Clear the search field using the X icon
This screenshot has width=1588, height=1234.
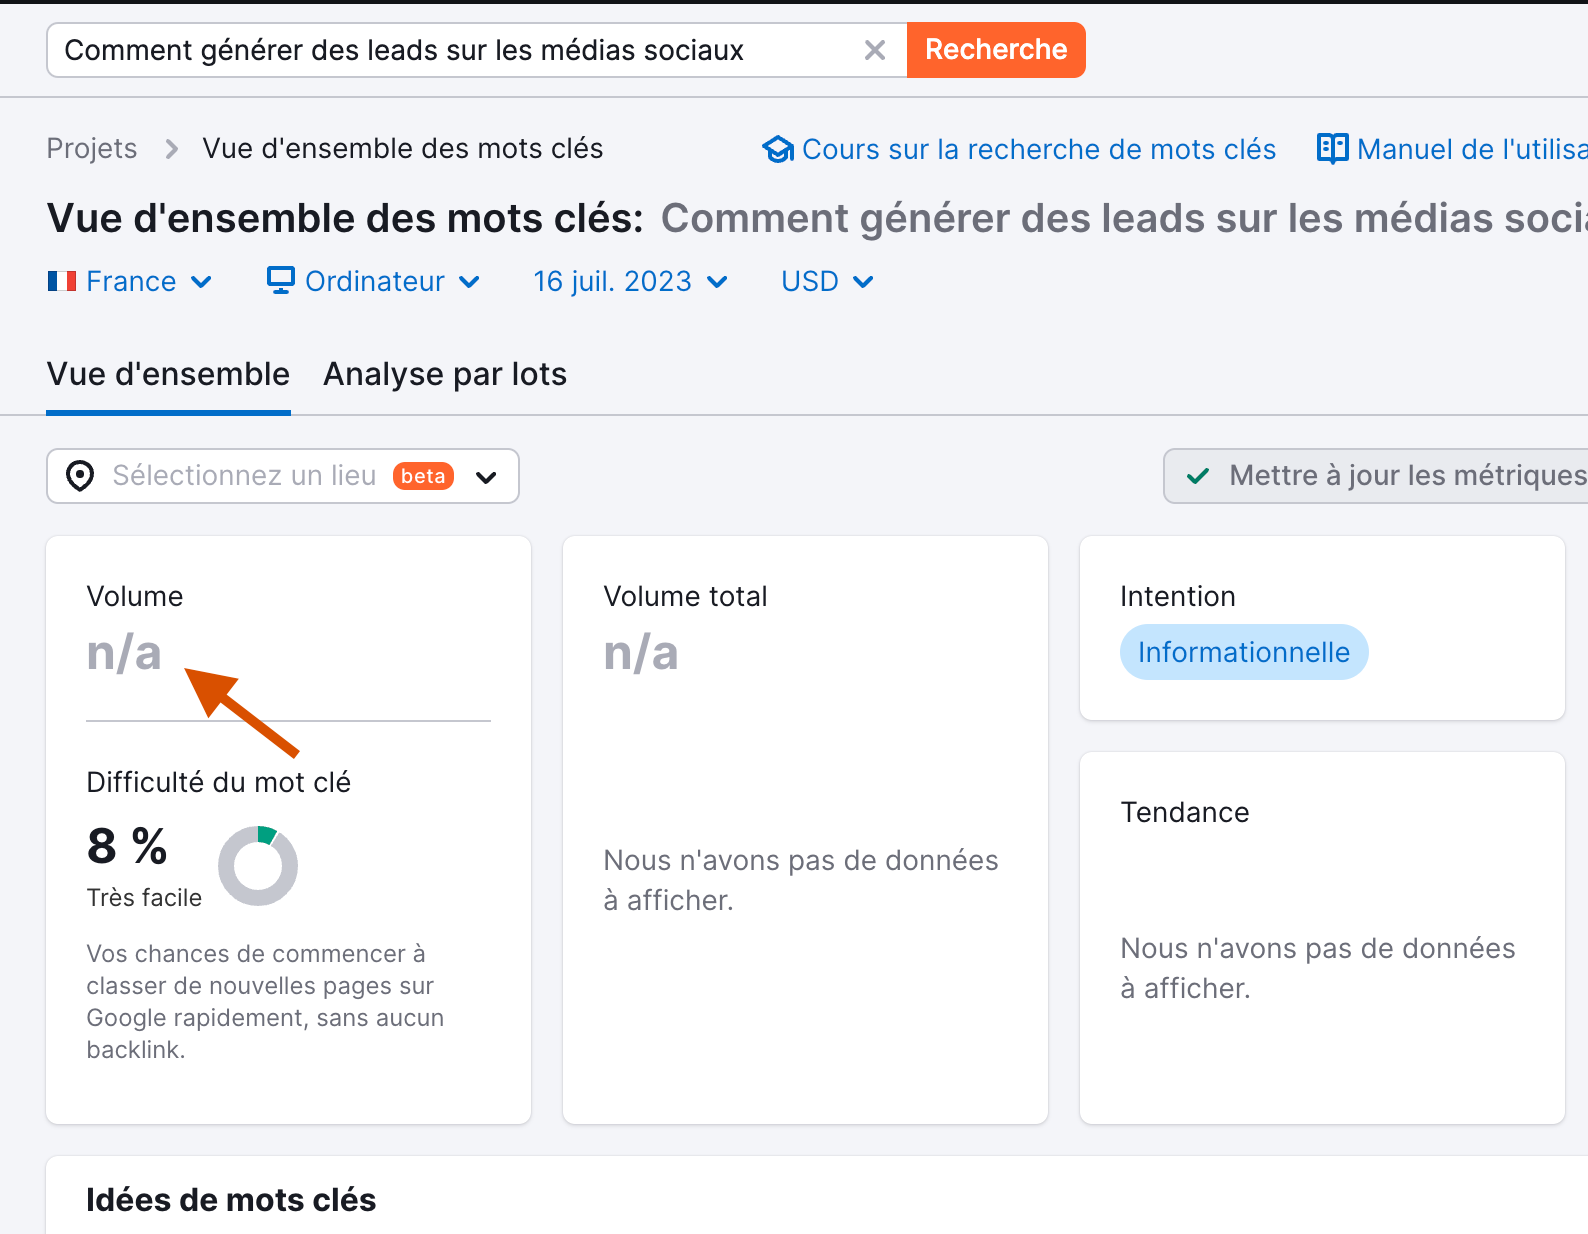click(x=875, y=49)
